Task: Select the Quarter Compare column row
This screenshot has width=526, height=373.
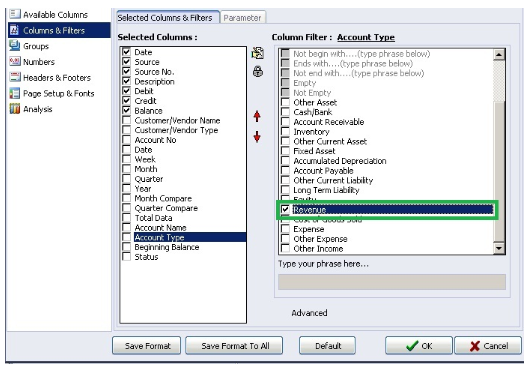Action: pyautogui.click(x=183, y=208)
